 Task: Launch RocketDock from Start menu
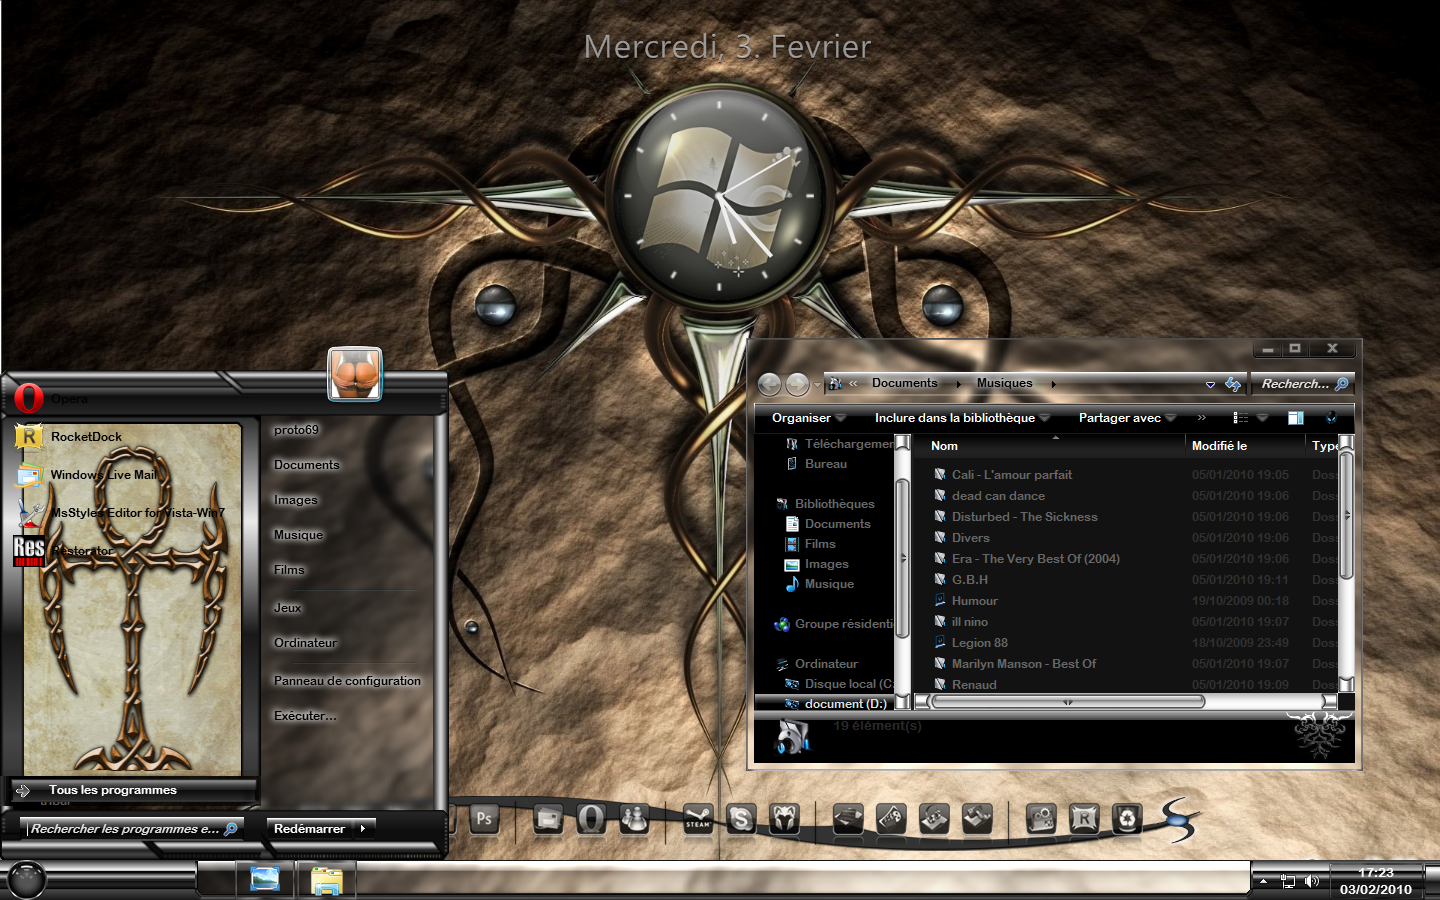pyautogui.click(x=70, y=437)
